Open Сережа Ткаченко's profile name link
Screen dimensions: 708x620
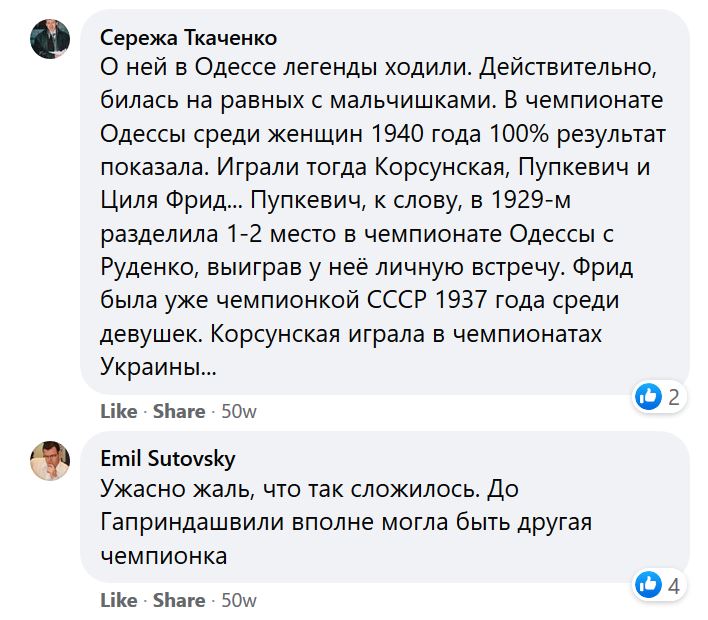(x=189, y=38)
